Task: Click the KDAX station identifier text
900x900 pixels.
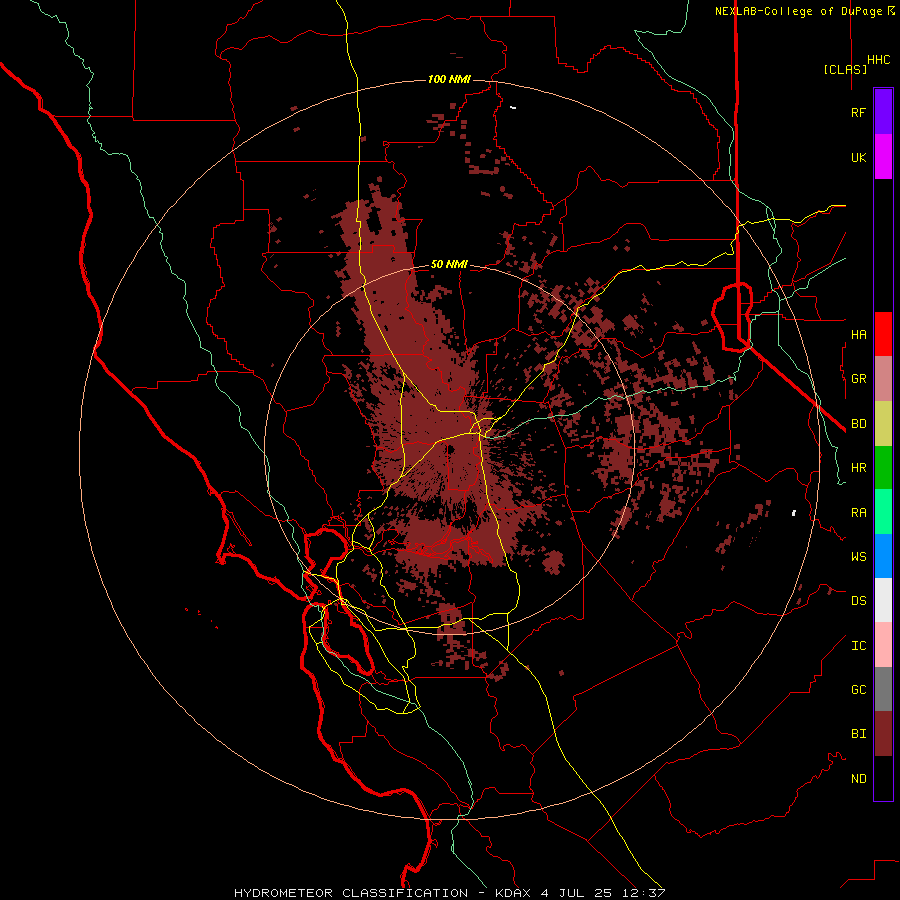Action: (x=513, y=893)
